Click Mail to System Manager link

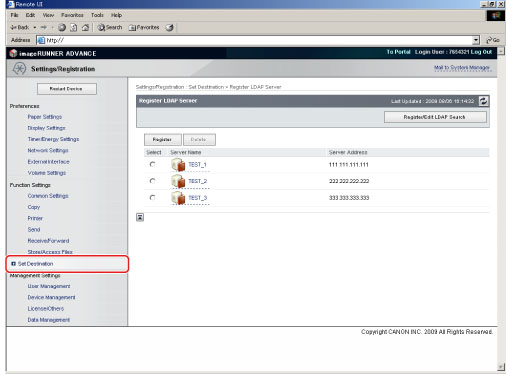coord(462,67)
